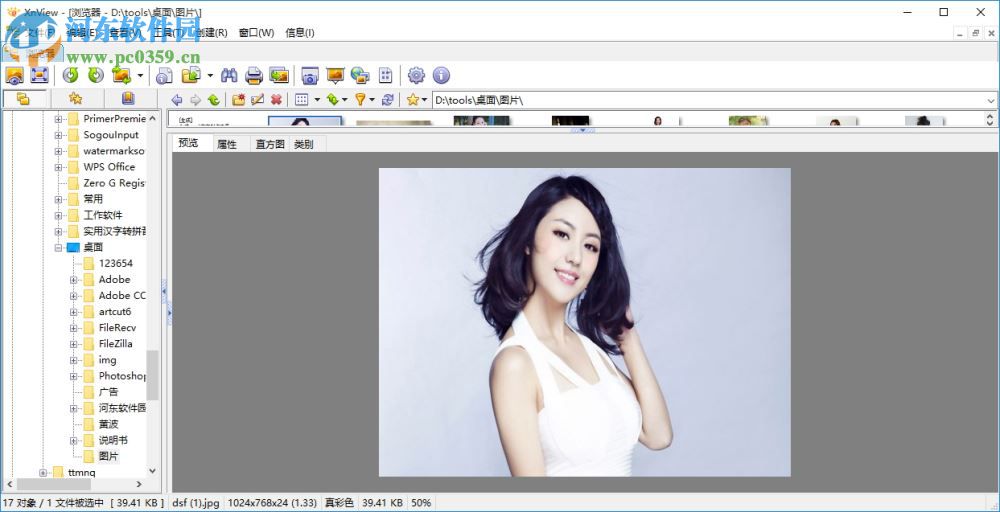
Task: Show the folders tree panel tab
Action: click(24, 99)
